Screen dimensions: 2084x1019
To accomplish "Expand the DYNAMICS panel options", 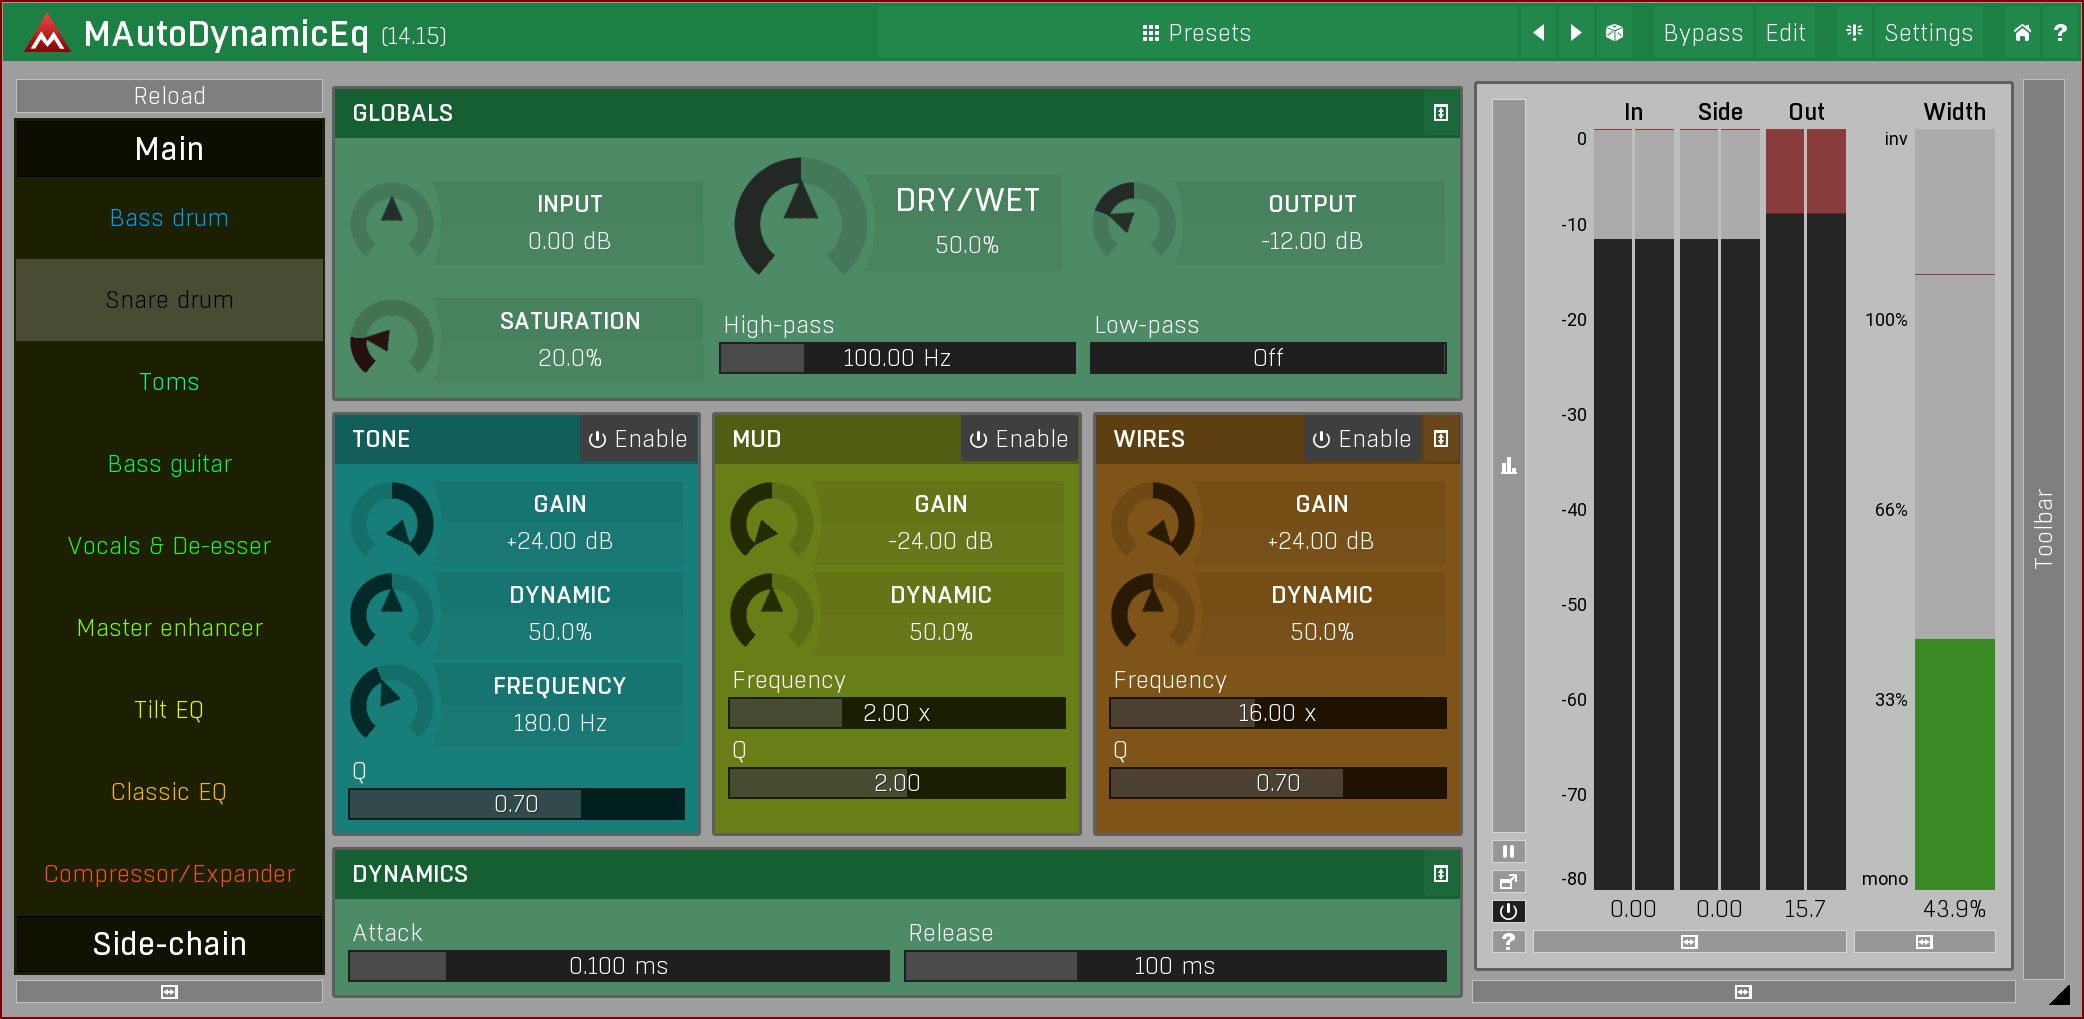I will pyautogui.click(x=1440, y=874).
